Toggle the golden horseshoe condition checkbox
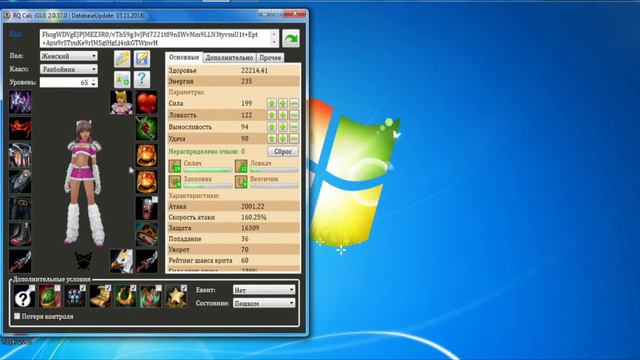The image size is (640, 360). click(x=133, y=288)
